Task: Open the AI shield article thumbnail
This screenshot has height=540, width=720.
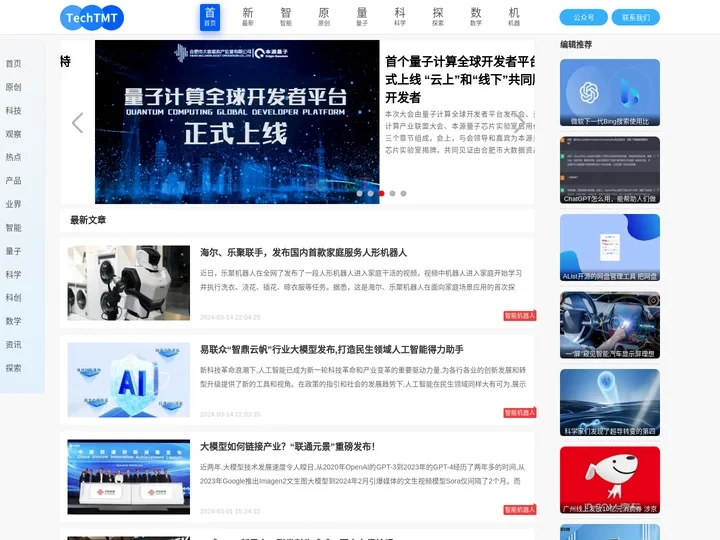Action: (129, 380)
